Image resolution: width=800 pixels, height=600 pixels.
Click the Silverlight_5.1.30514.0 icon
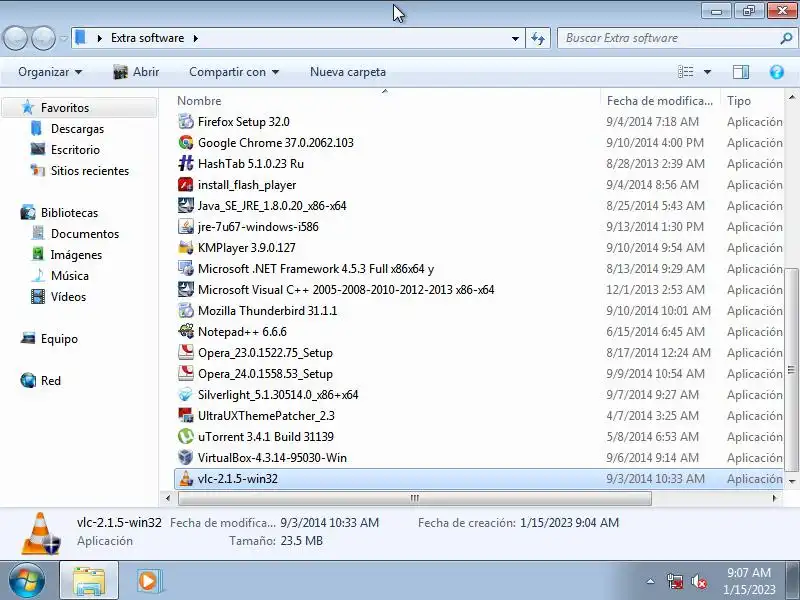[186, 394]
